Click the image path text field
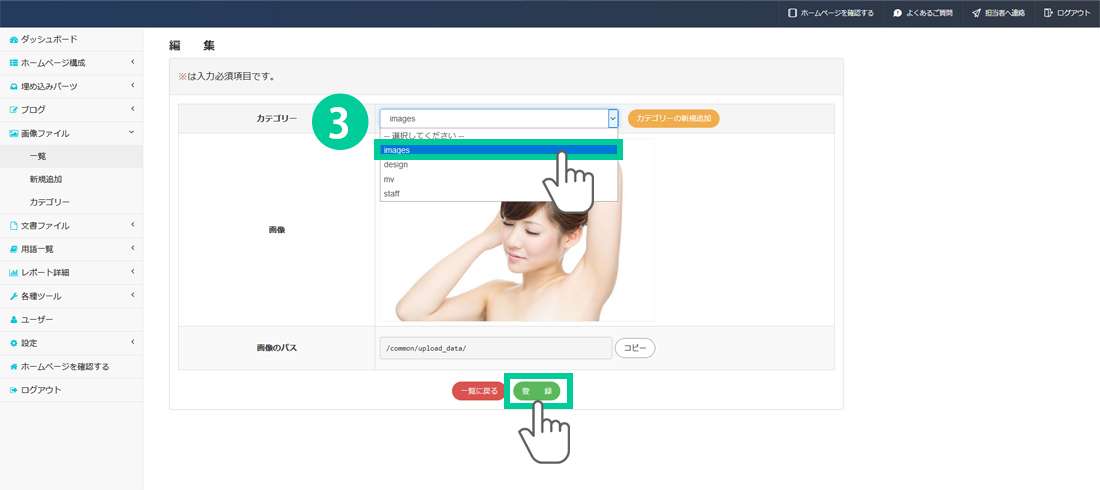1100x490 pixels. [495, 348]
